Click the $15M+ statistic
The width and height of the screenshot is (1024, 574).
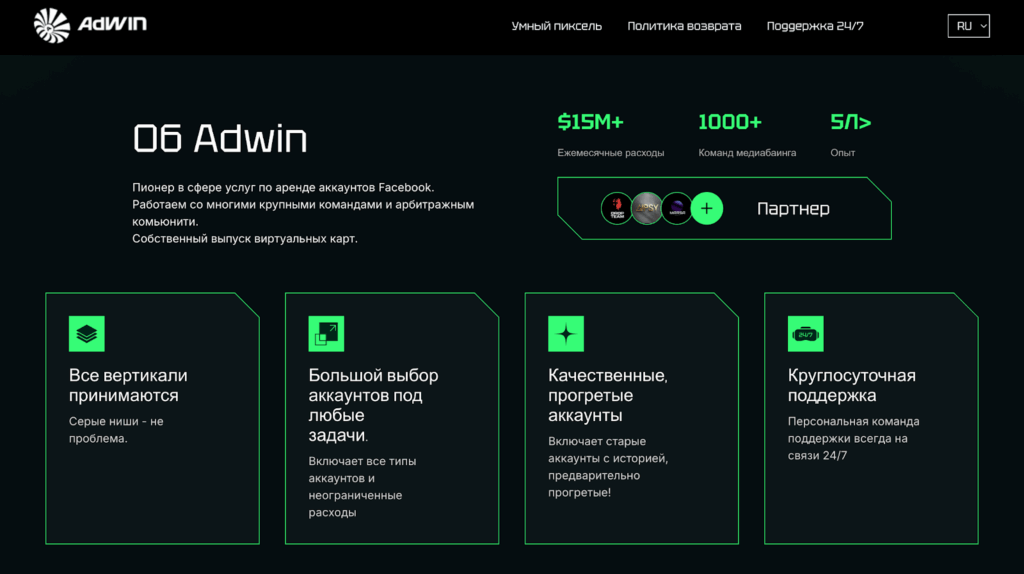pos(591,122)
